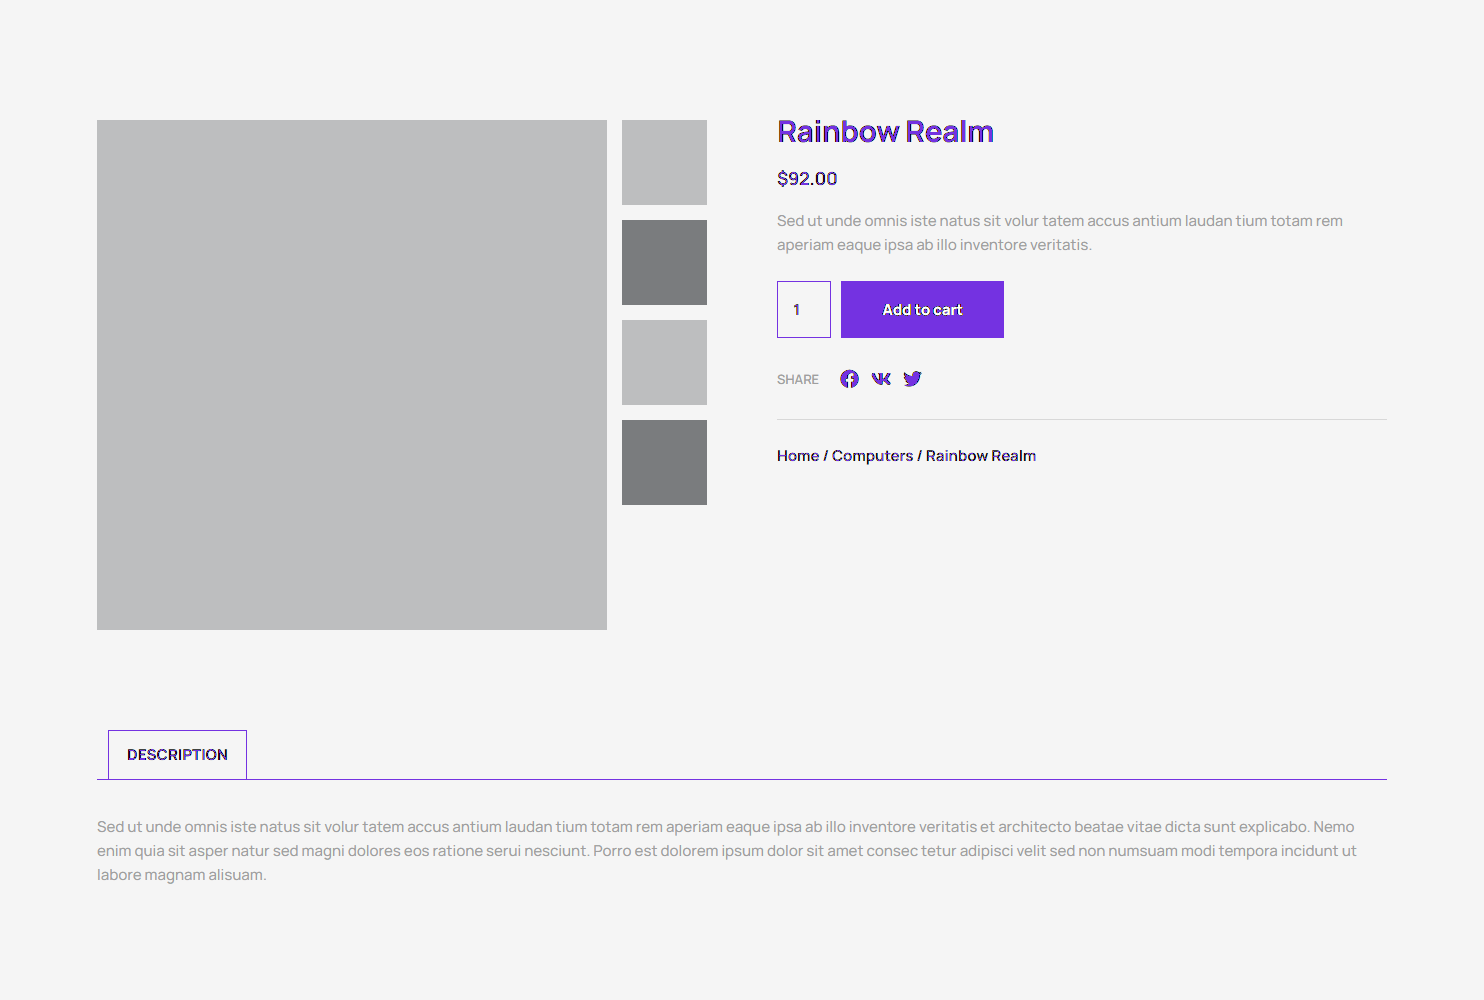Click Rainbow Realm in the breadcrumb trail
The image size is (1484, 1000).
[980, 456]
